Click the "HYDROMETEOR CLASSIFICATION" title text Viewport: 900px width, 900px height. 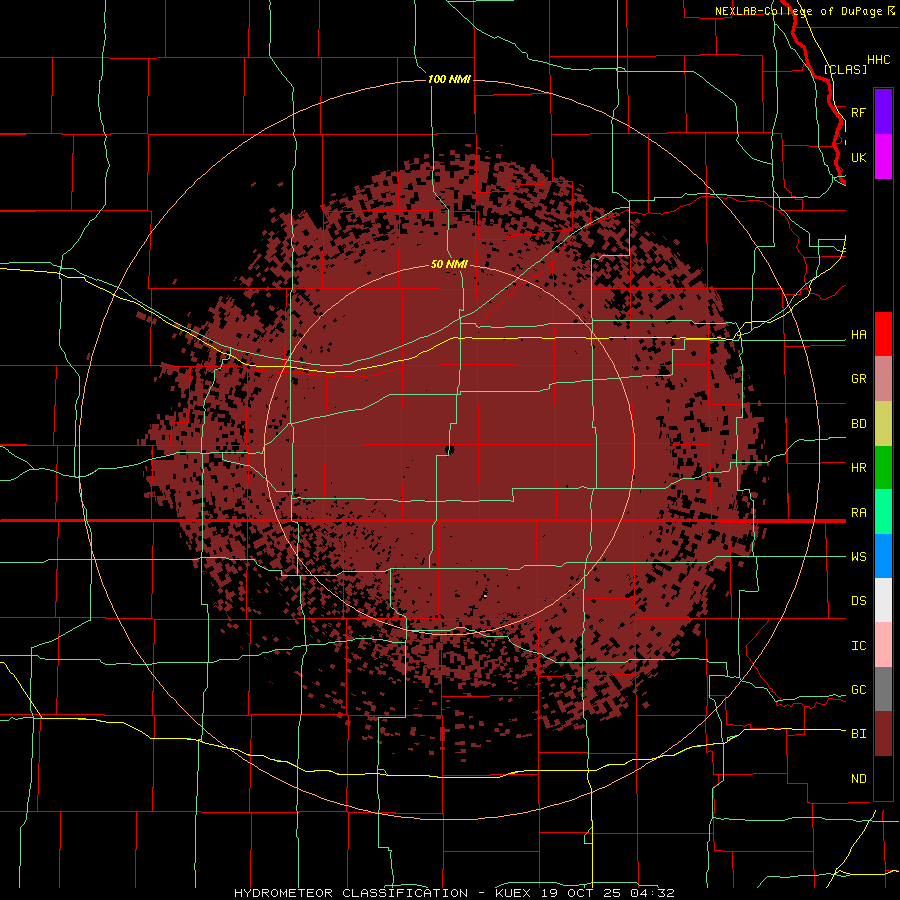click(351, 893)
